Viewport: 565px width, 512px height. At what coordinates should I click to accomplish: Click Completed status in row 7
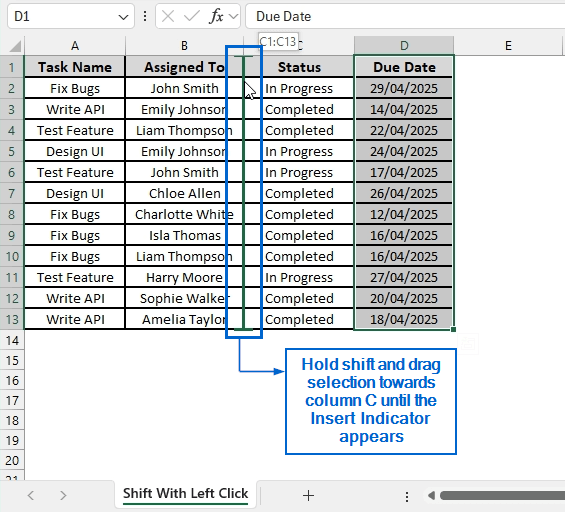pyautogui.click(x=299, y=193)
